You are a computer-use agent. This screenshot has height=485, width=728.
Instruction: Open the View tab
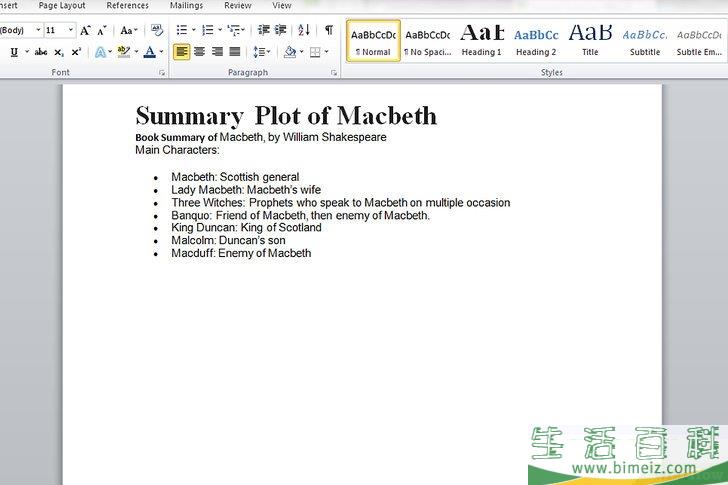point(281,6)
